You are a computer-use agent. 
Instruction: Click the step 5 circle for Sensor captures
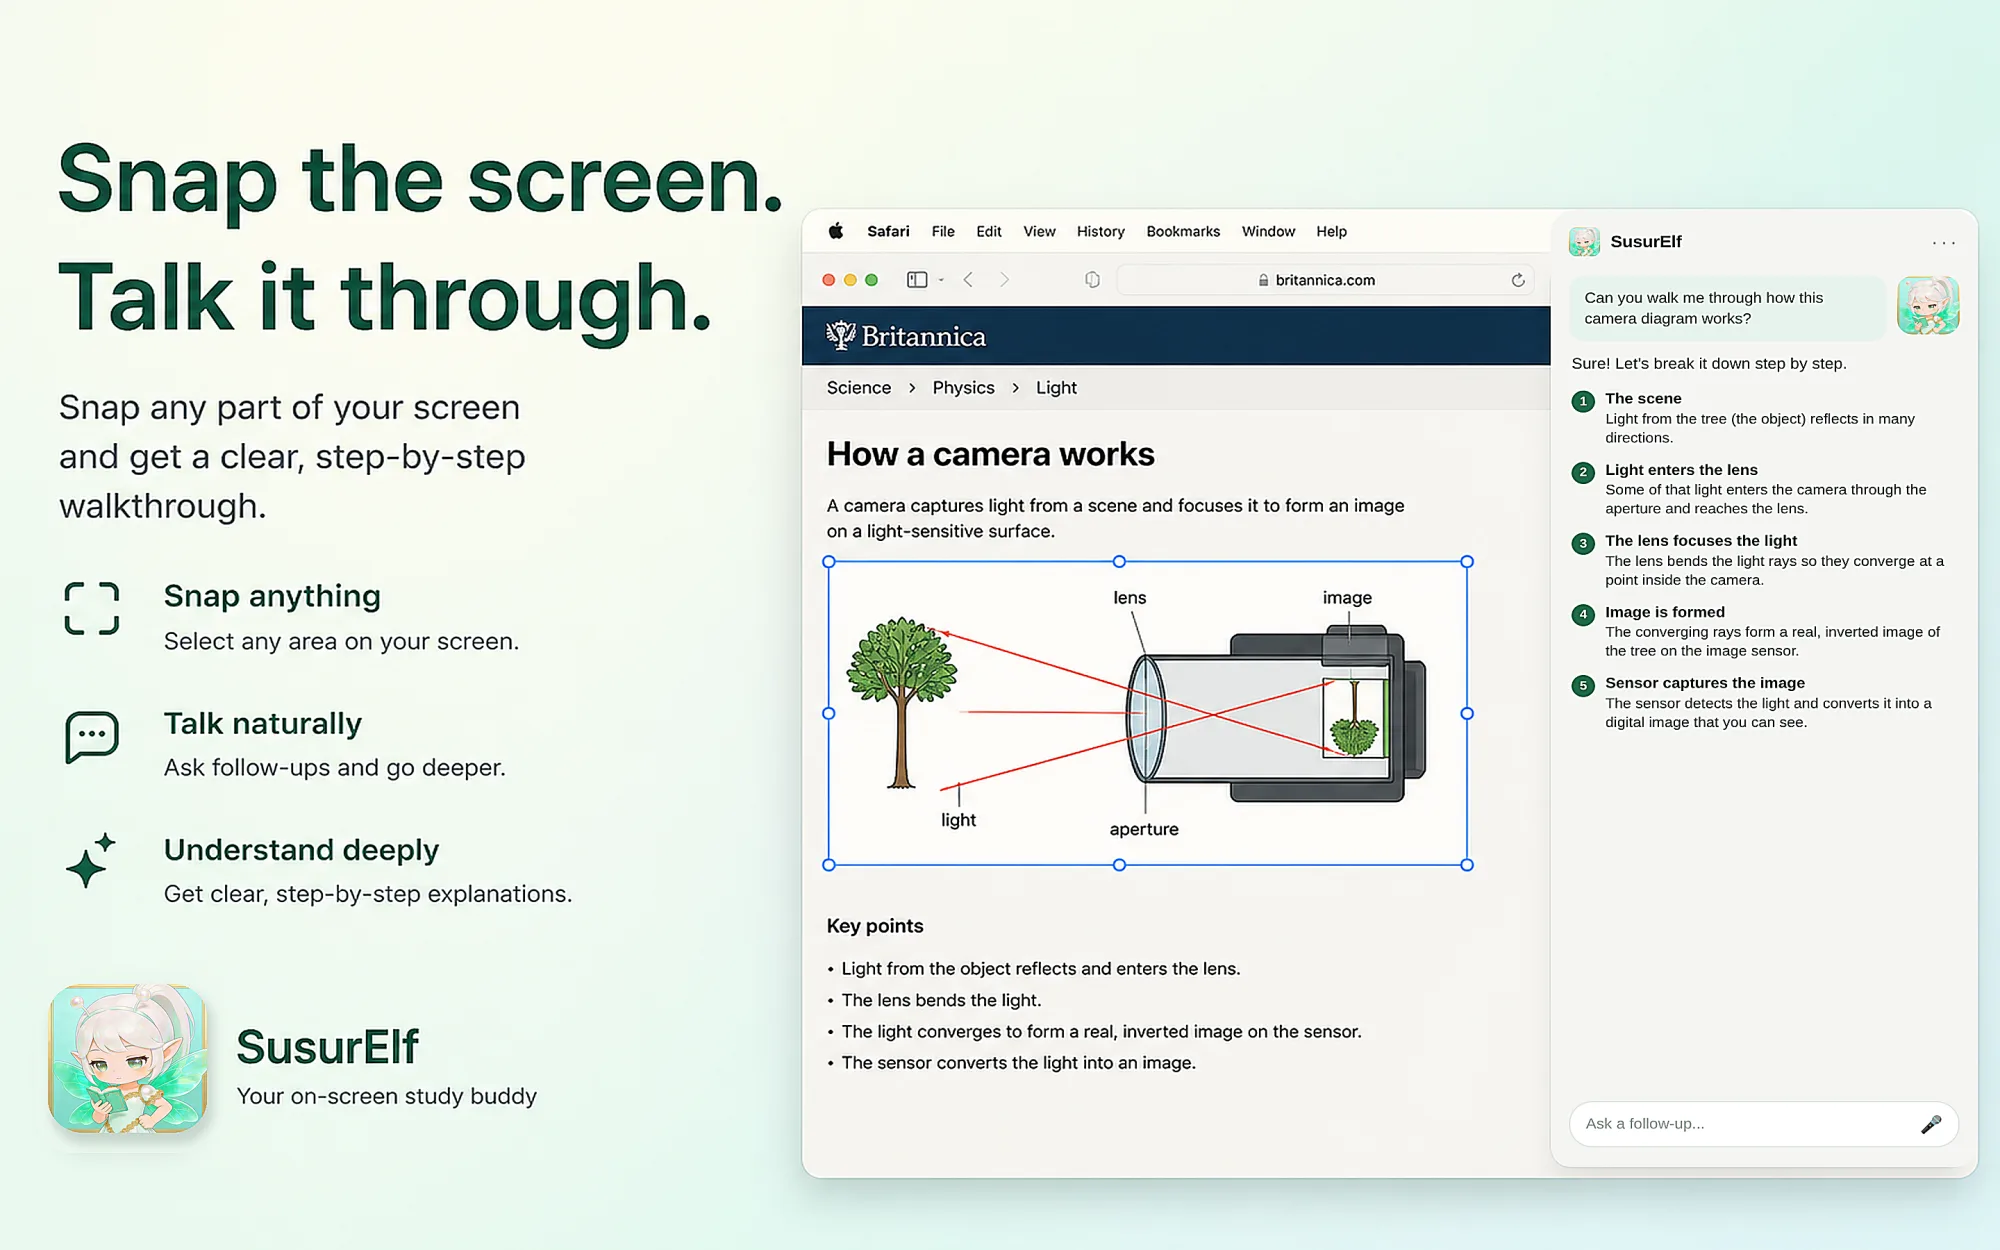[x=1583, y=686]
